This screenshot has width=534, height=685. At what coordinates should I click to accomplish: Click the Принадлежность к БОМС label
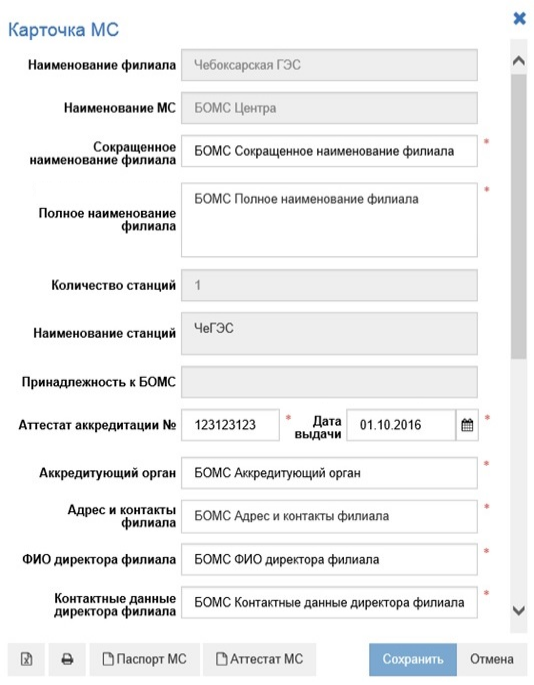(x=99, y=382)
